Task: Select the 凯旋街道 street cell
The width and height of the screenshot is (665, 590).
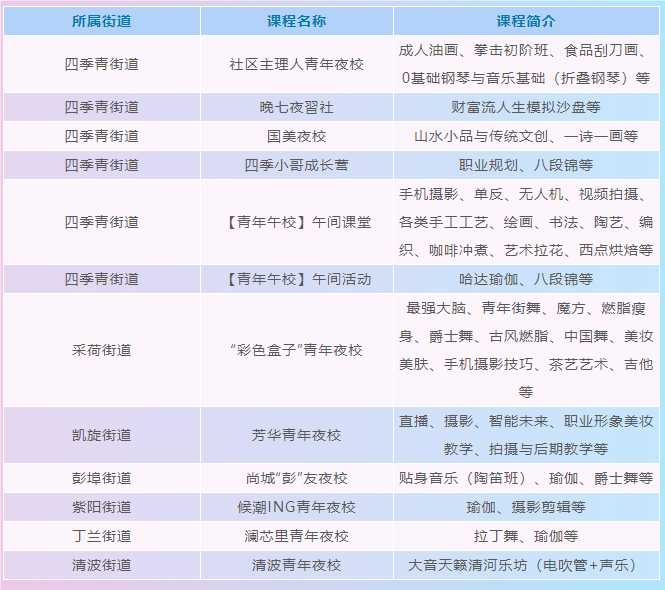Action: (101, 436)
